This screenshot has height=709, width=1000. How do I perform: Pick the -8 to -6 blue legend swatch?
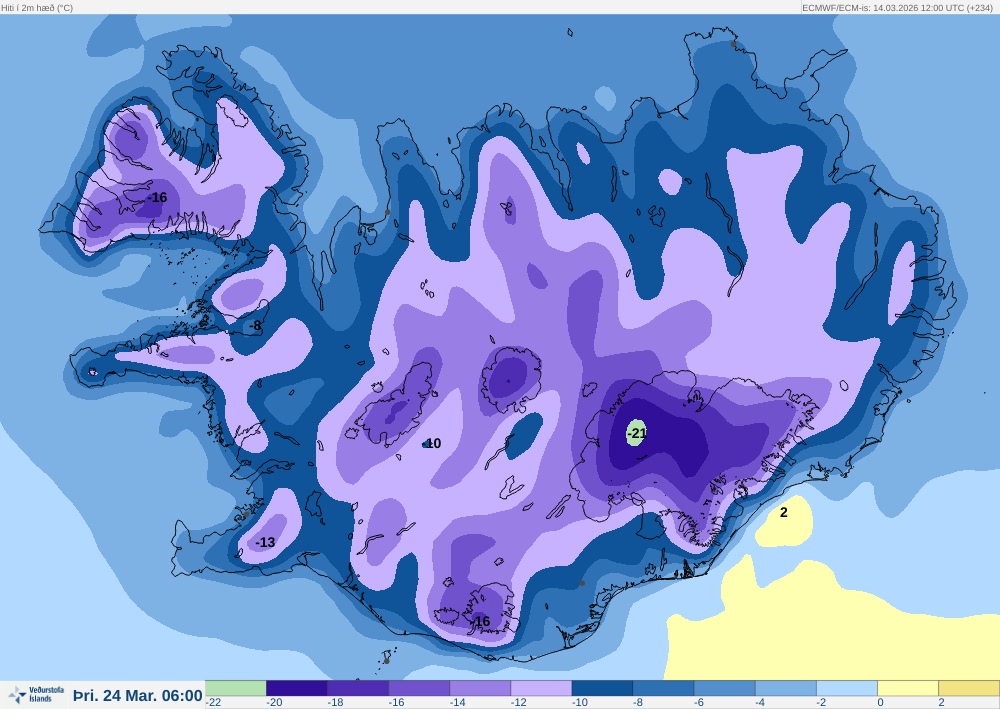coord(664,688)
